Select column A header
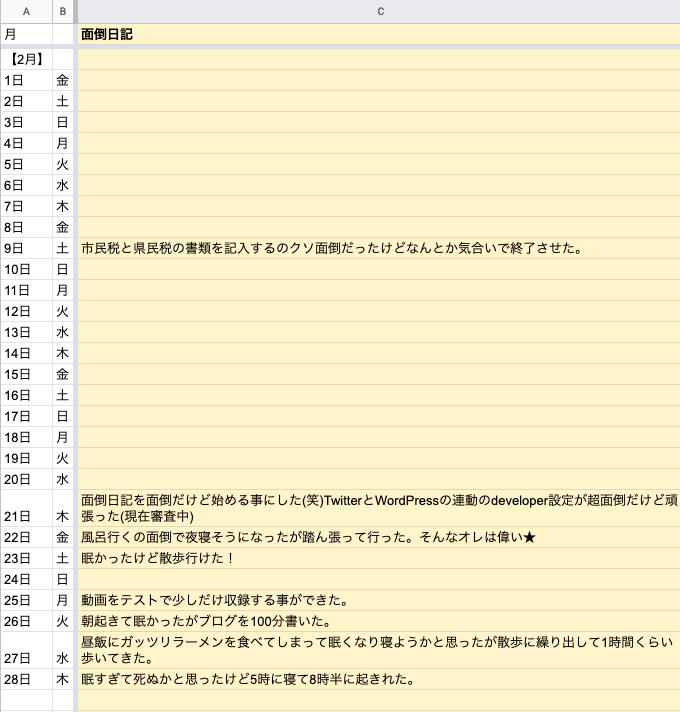This screenshot has width=680, height=712. coord(26,11)
